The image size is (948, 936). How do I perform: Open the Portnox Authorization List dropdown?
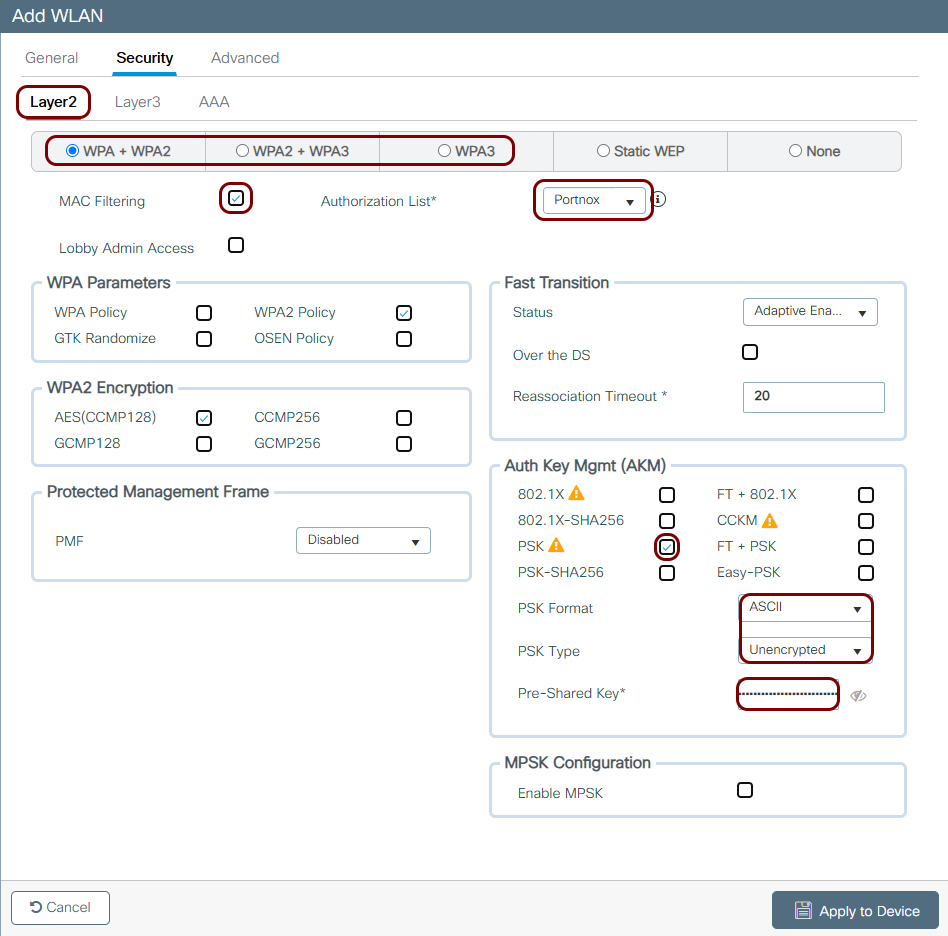pos(594,200)
